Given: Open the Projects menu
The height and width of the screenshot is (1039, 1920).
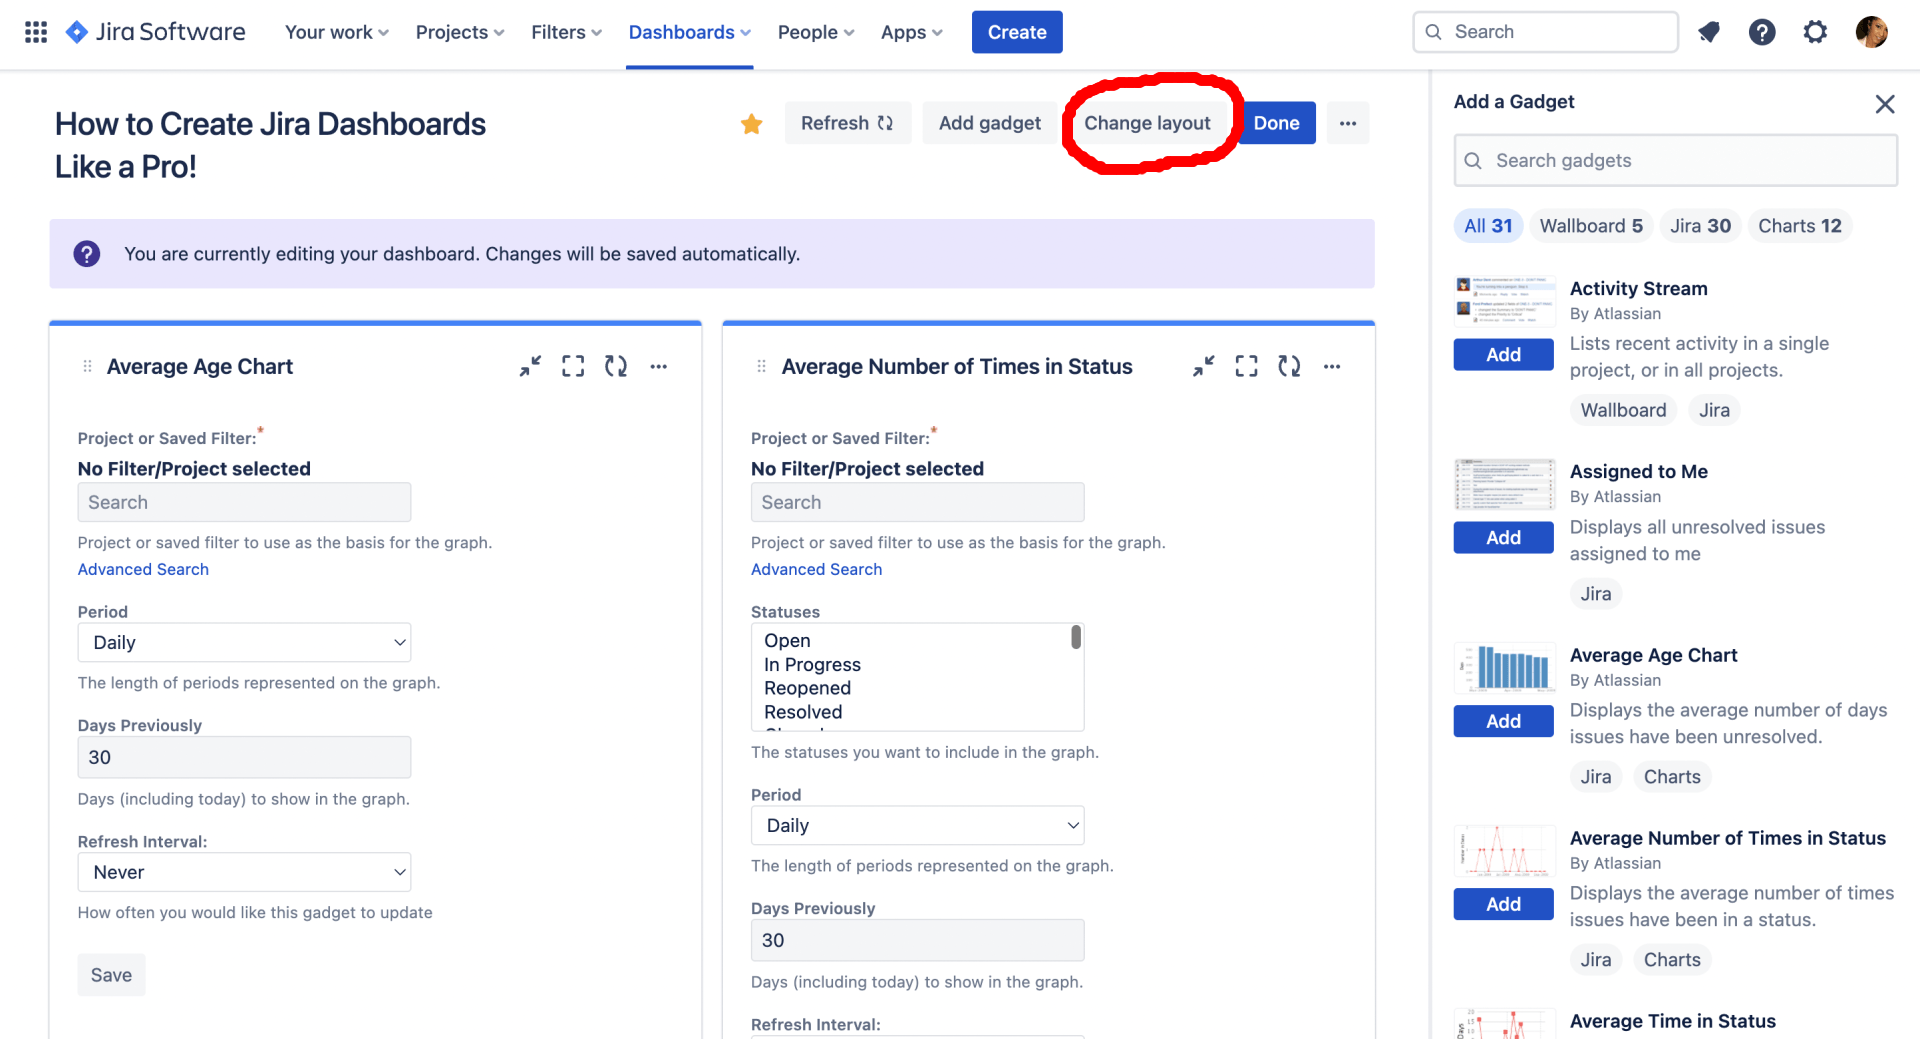Looking at the screenshot, I should click(x=460, y=32).
